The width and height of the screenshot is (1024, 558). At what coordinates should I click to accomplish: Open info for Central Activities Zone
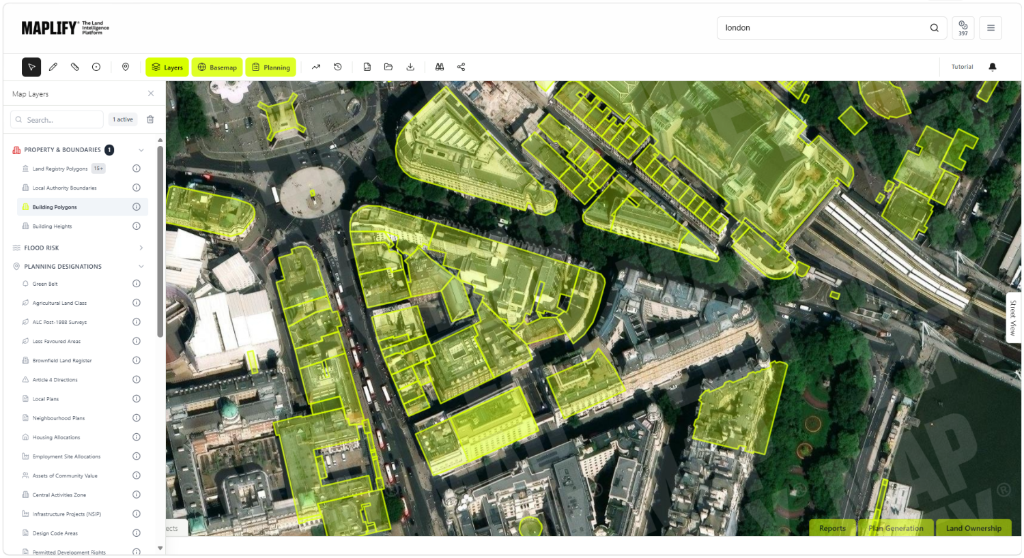point(136,495)
